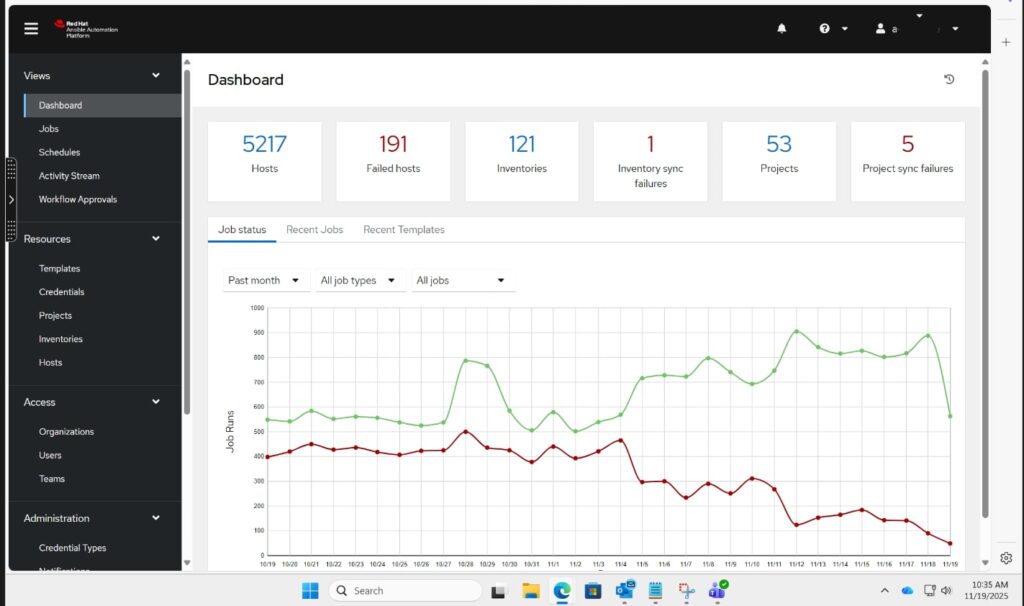Highlight the Dashboard entry in Views
This screenshot has height=606, width=1024.
(x=60, y=104)
